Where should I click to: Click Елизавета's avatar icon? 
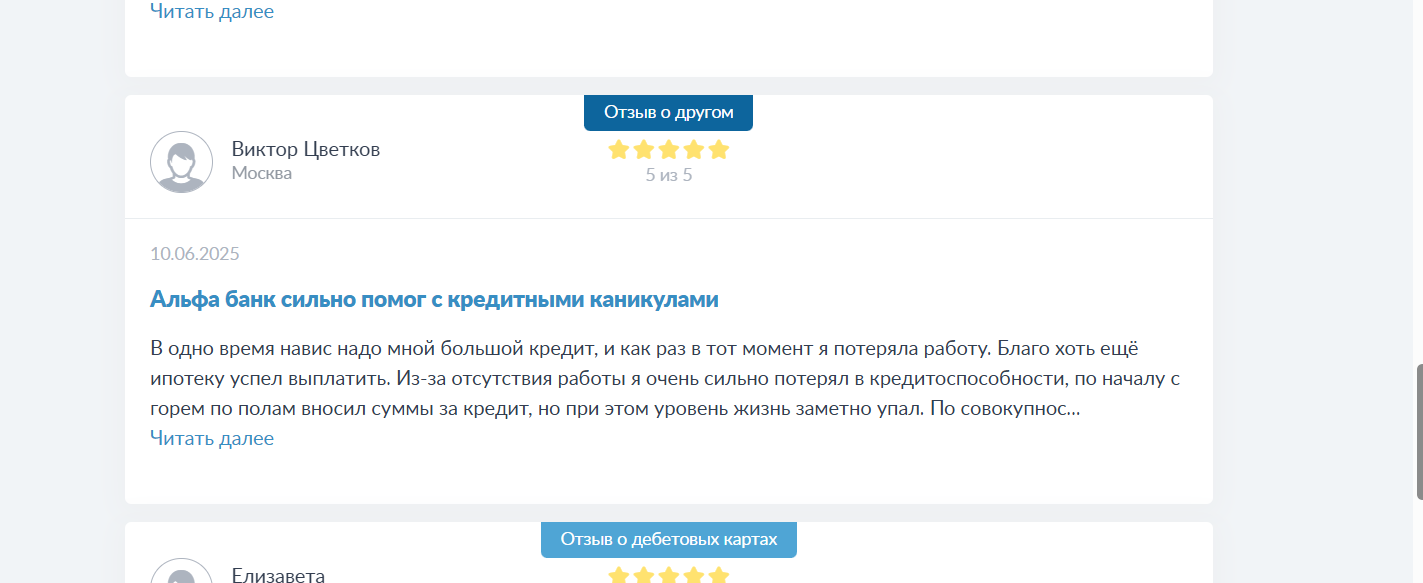(181, 571)
